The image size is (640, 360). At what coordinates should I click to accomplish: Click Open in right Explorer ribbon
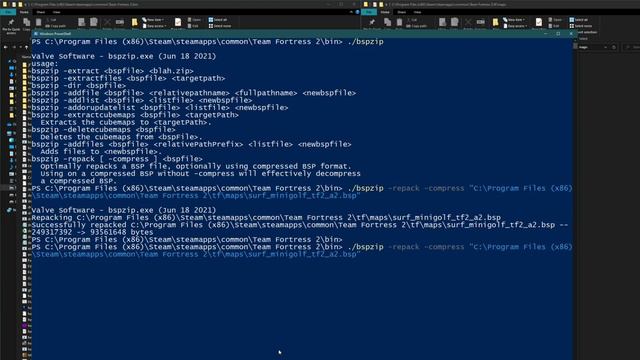[555, 20]
